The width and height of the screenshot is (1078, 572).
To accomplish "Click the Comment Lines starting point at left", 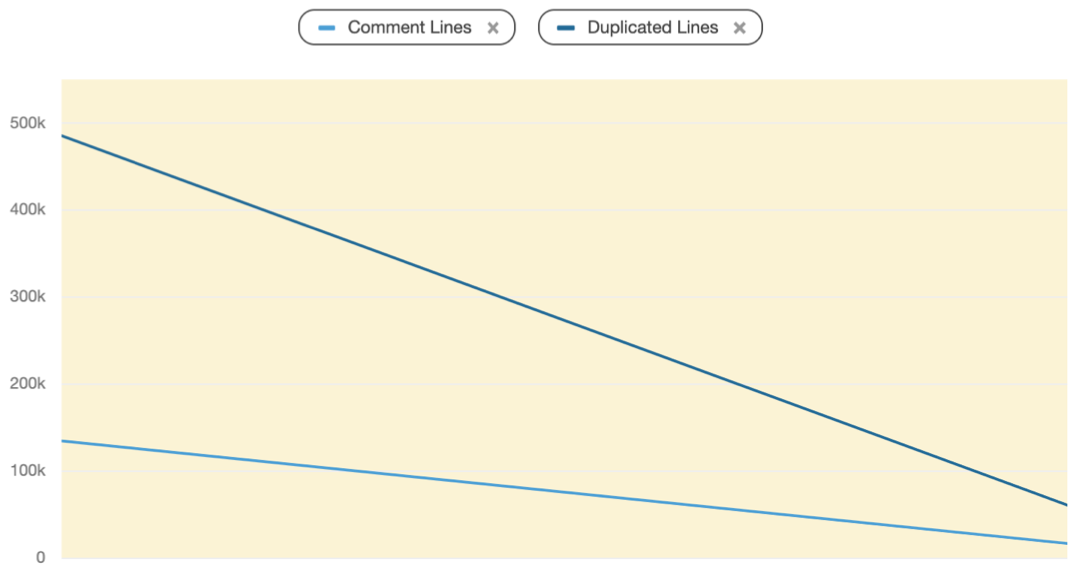I will pos(63,441).
